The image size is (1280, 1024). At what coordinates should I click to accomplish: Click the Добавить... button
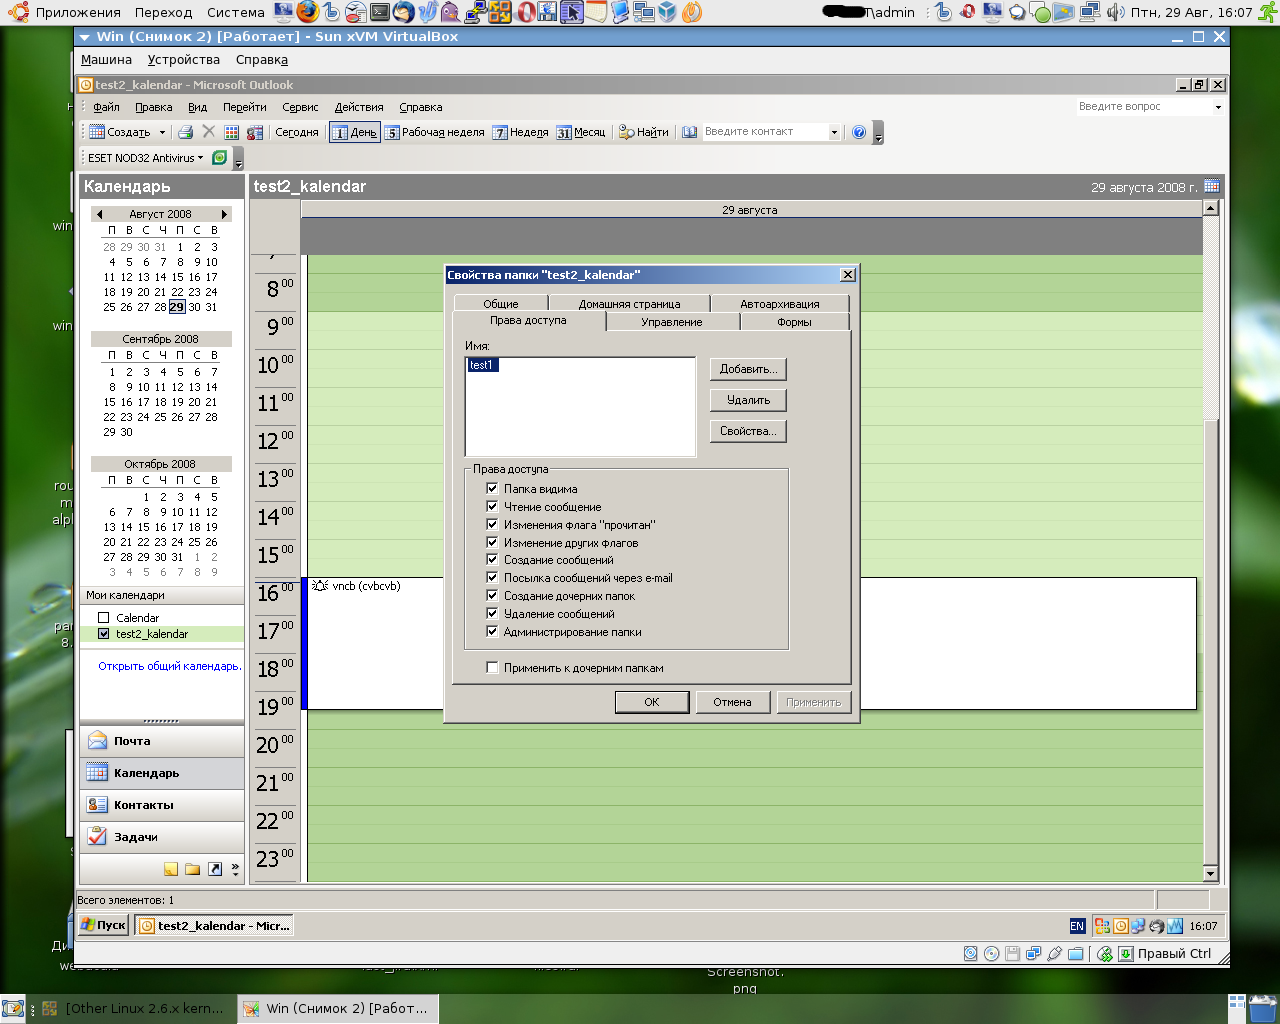(x=748, y=369)
